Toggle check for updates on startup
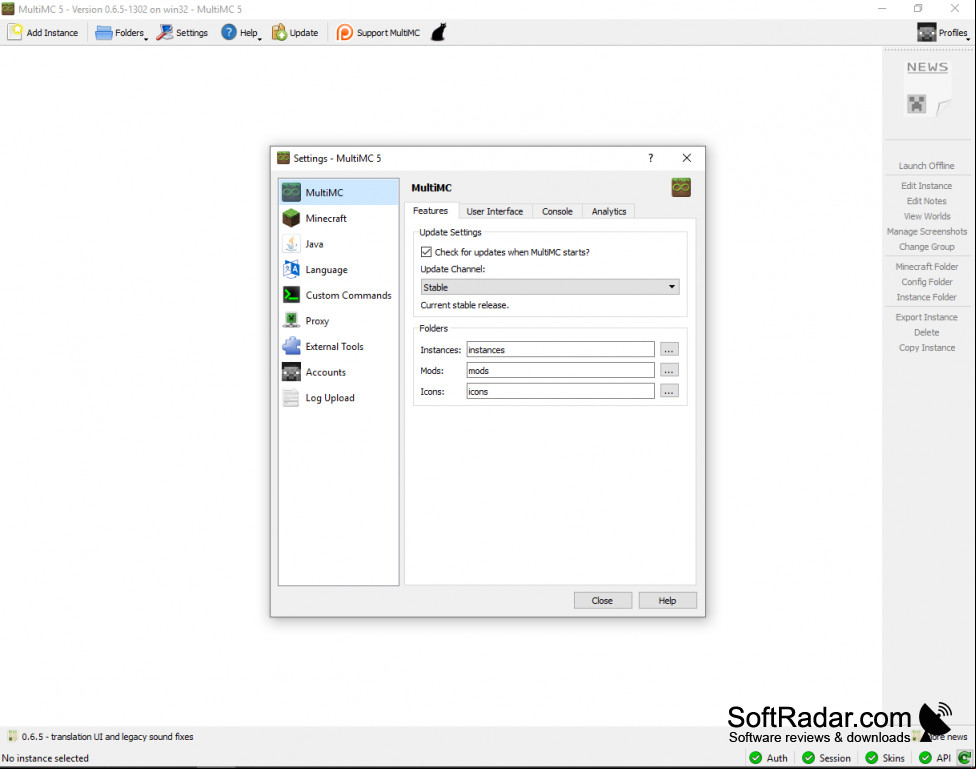976x769 pixels. tap(426, 252)
